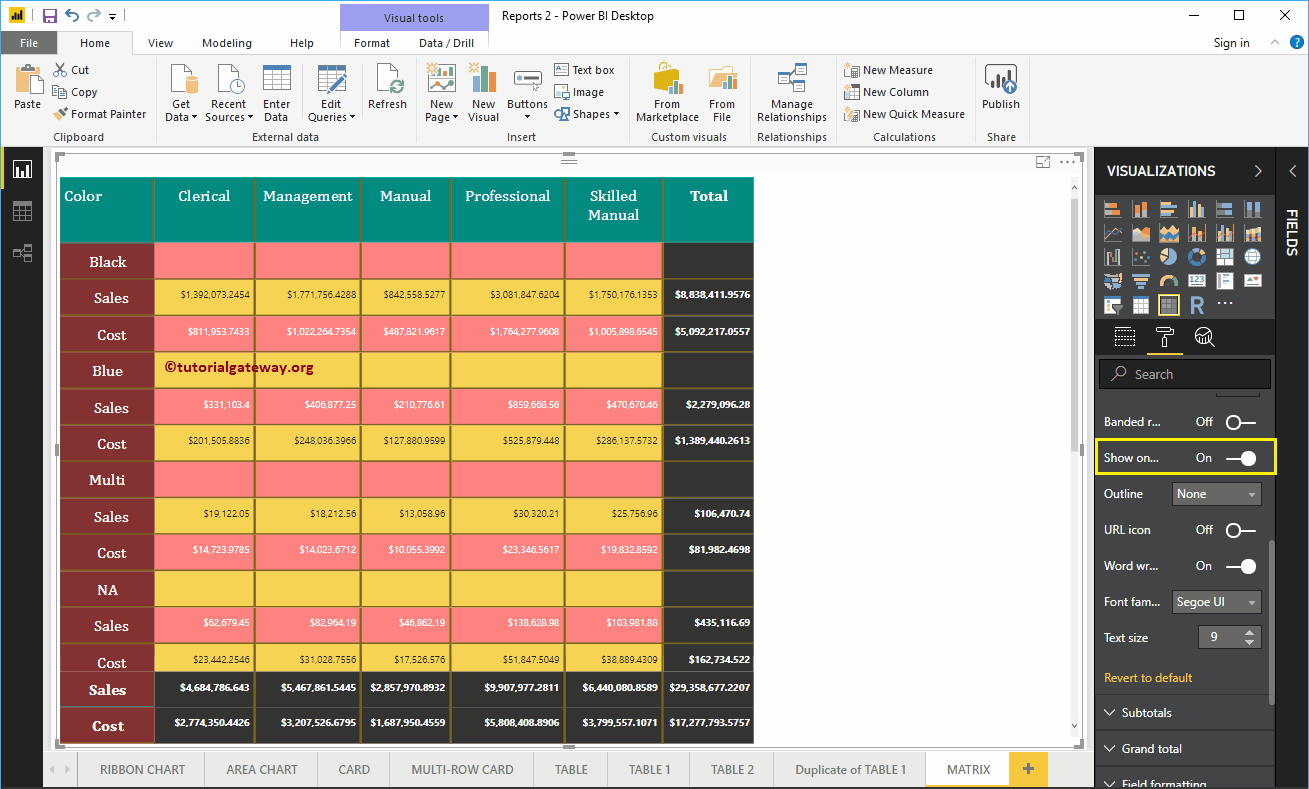The image size is (1309, 789).
Task: Select the R script visual icon
Action: 1197,304
